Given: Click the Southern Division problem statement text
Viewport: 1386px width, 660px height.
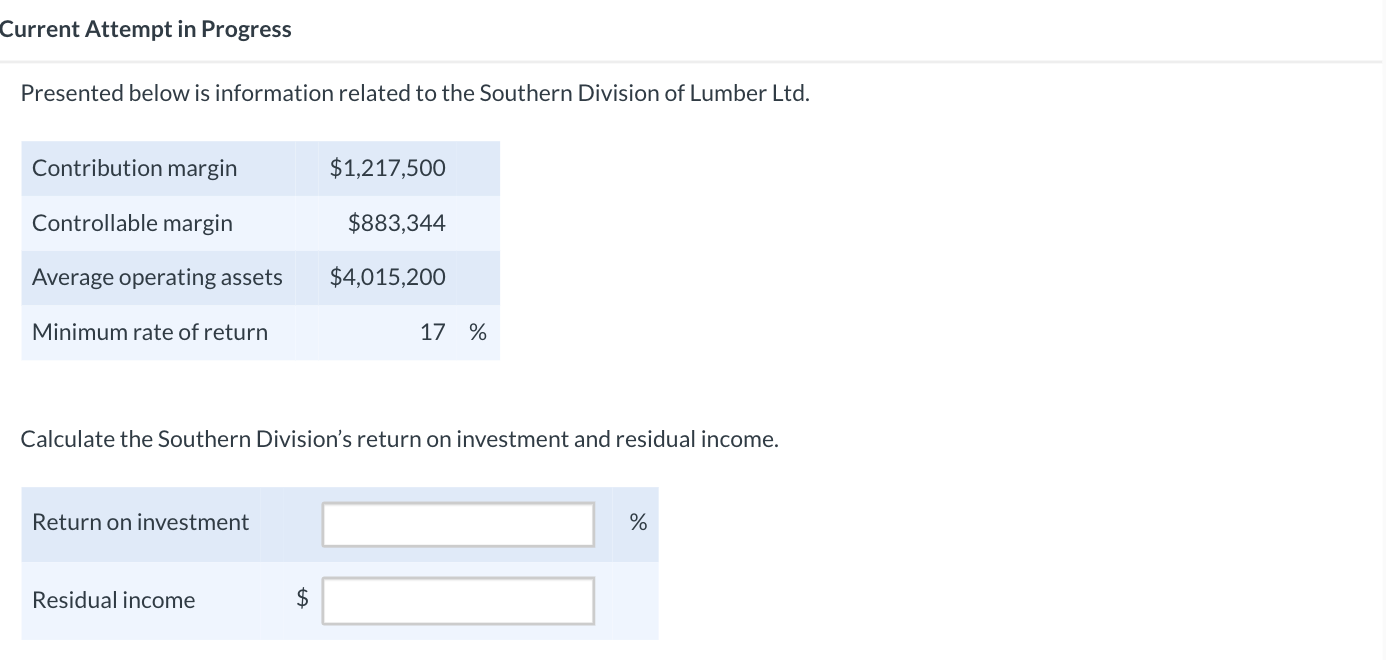Looking at the screenshot, I should 415,93.
